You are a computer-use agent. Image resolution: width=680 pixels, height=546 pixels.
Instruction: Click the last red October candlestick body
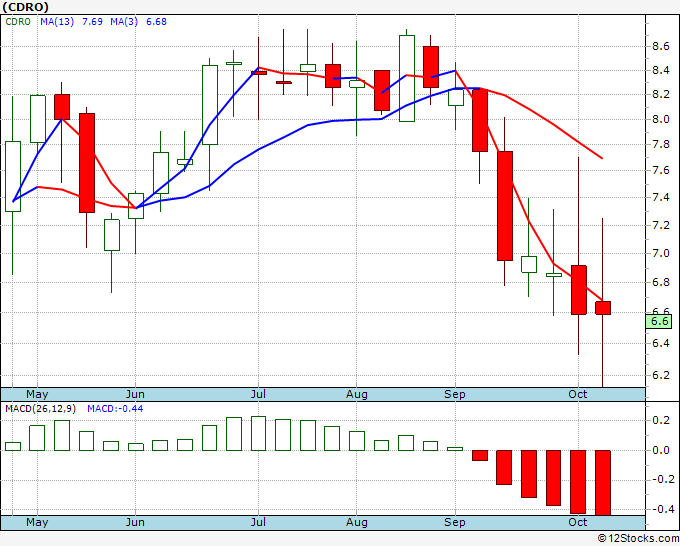[x=603, y=308]
